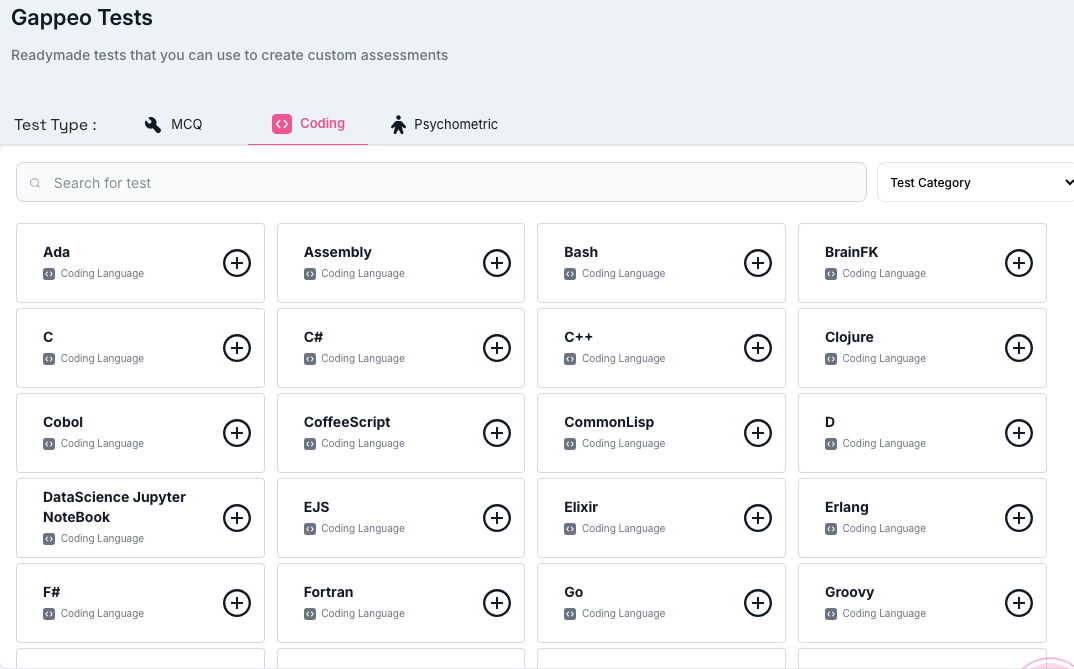Click the C++ test title
1074x669 pixels.
578,337
